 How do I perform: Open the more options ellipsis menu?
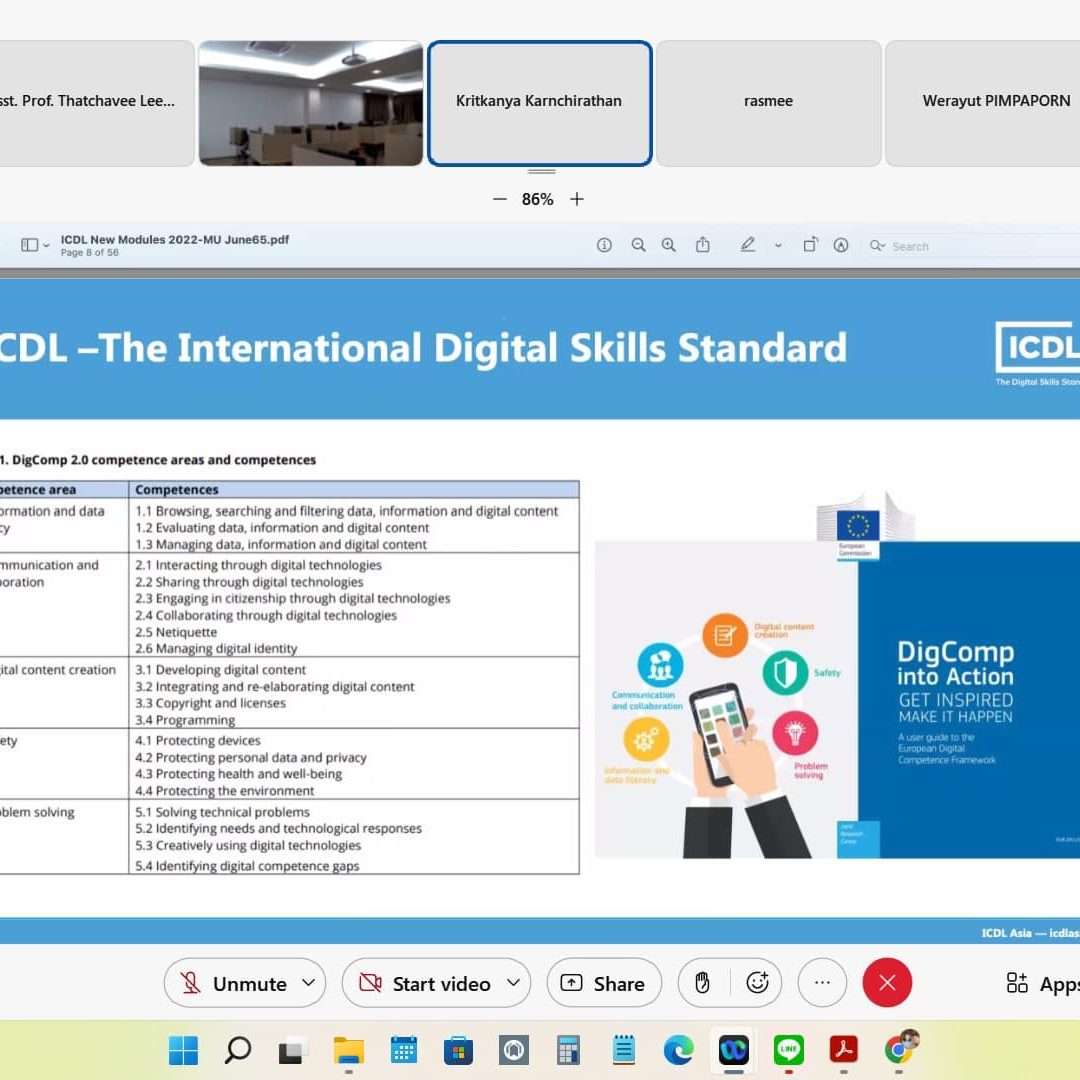tap(822, 983)
